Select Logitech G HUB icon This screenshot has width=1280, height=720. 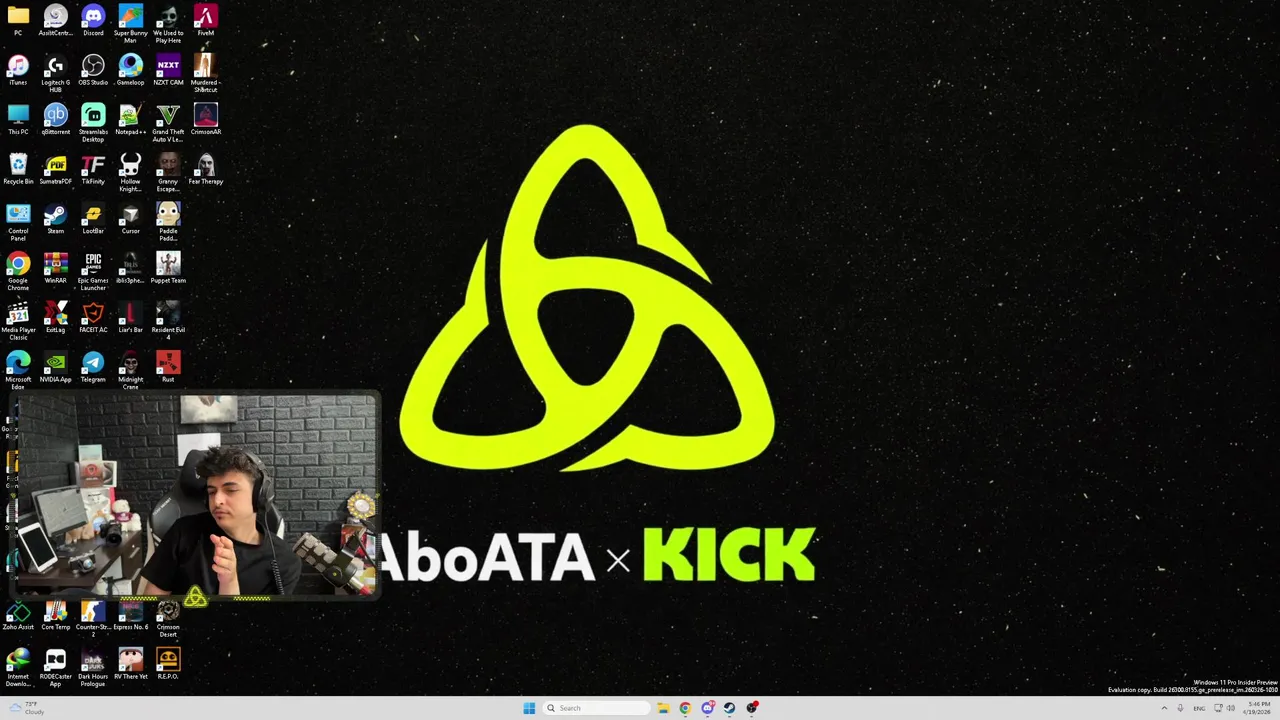tap(55, 73)
